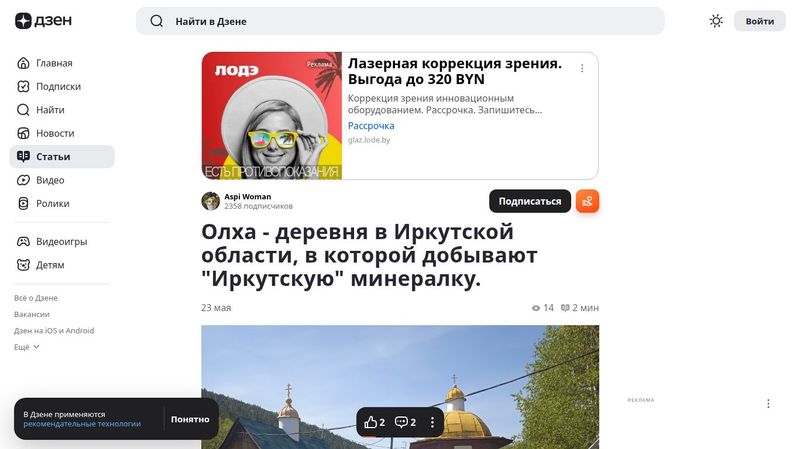Click the Подписаться button
800x449 pixels.
(530, 201)
